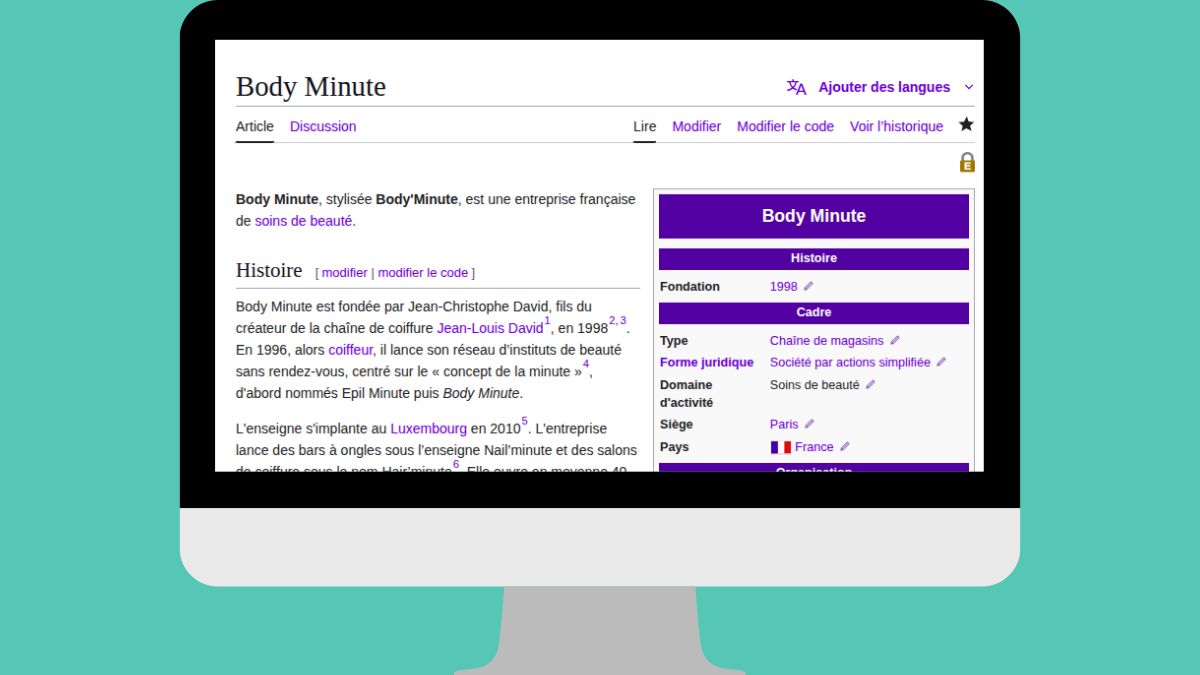Open the France link in the infobox
The height and width of the screenshot is (675, 1200).
814,447
